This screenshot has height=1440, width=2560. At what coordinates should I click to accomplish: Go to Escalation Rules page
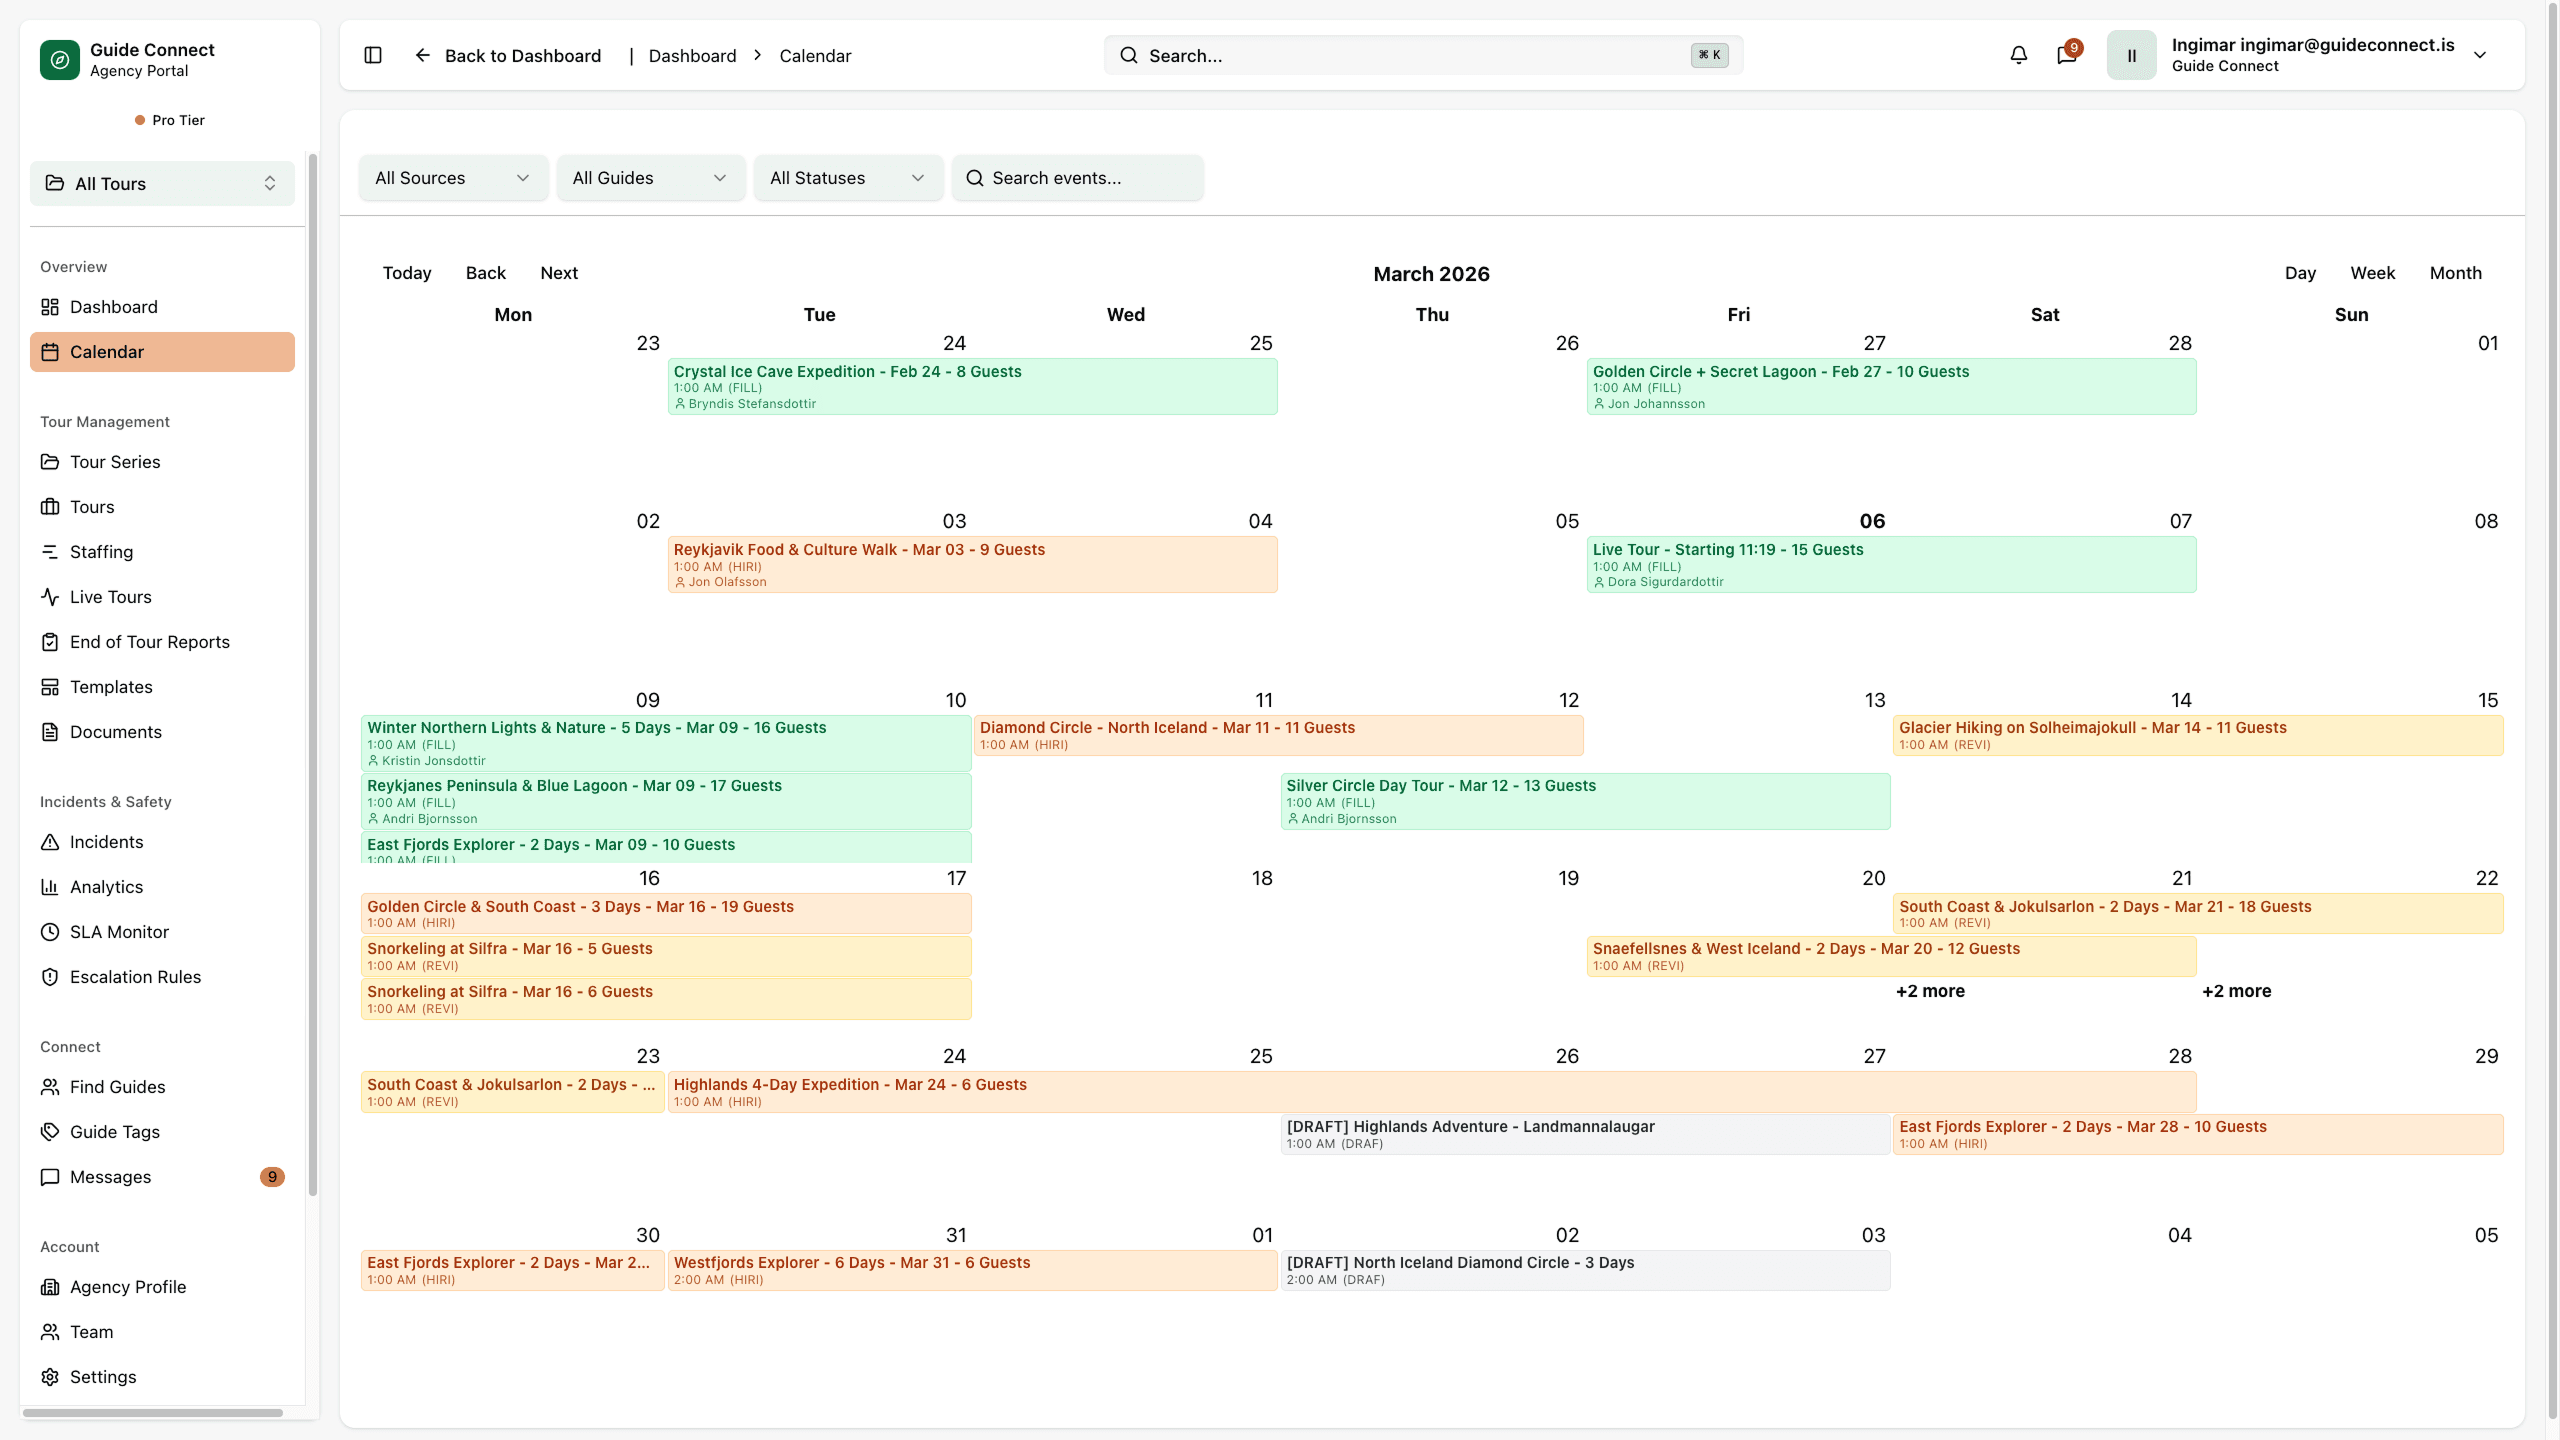click(x=135, y=977)
